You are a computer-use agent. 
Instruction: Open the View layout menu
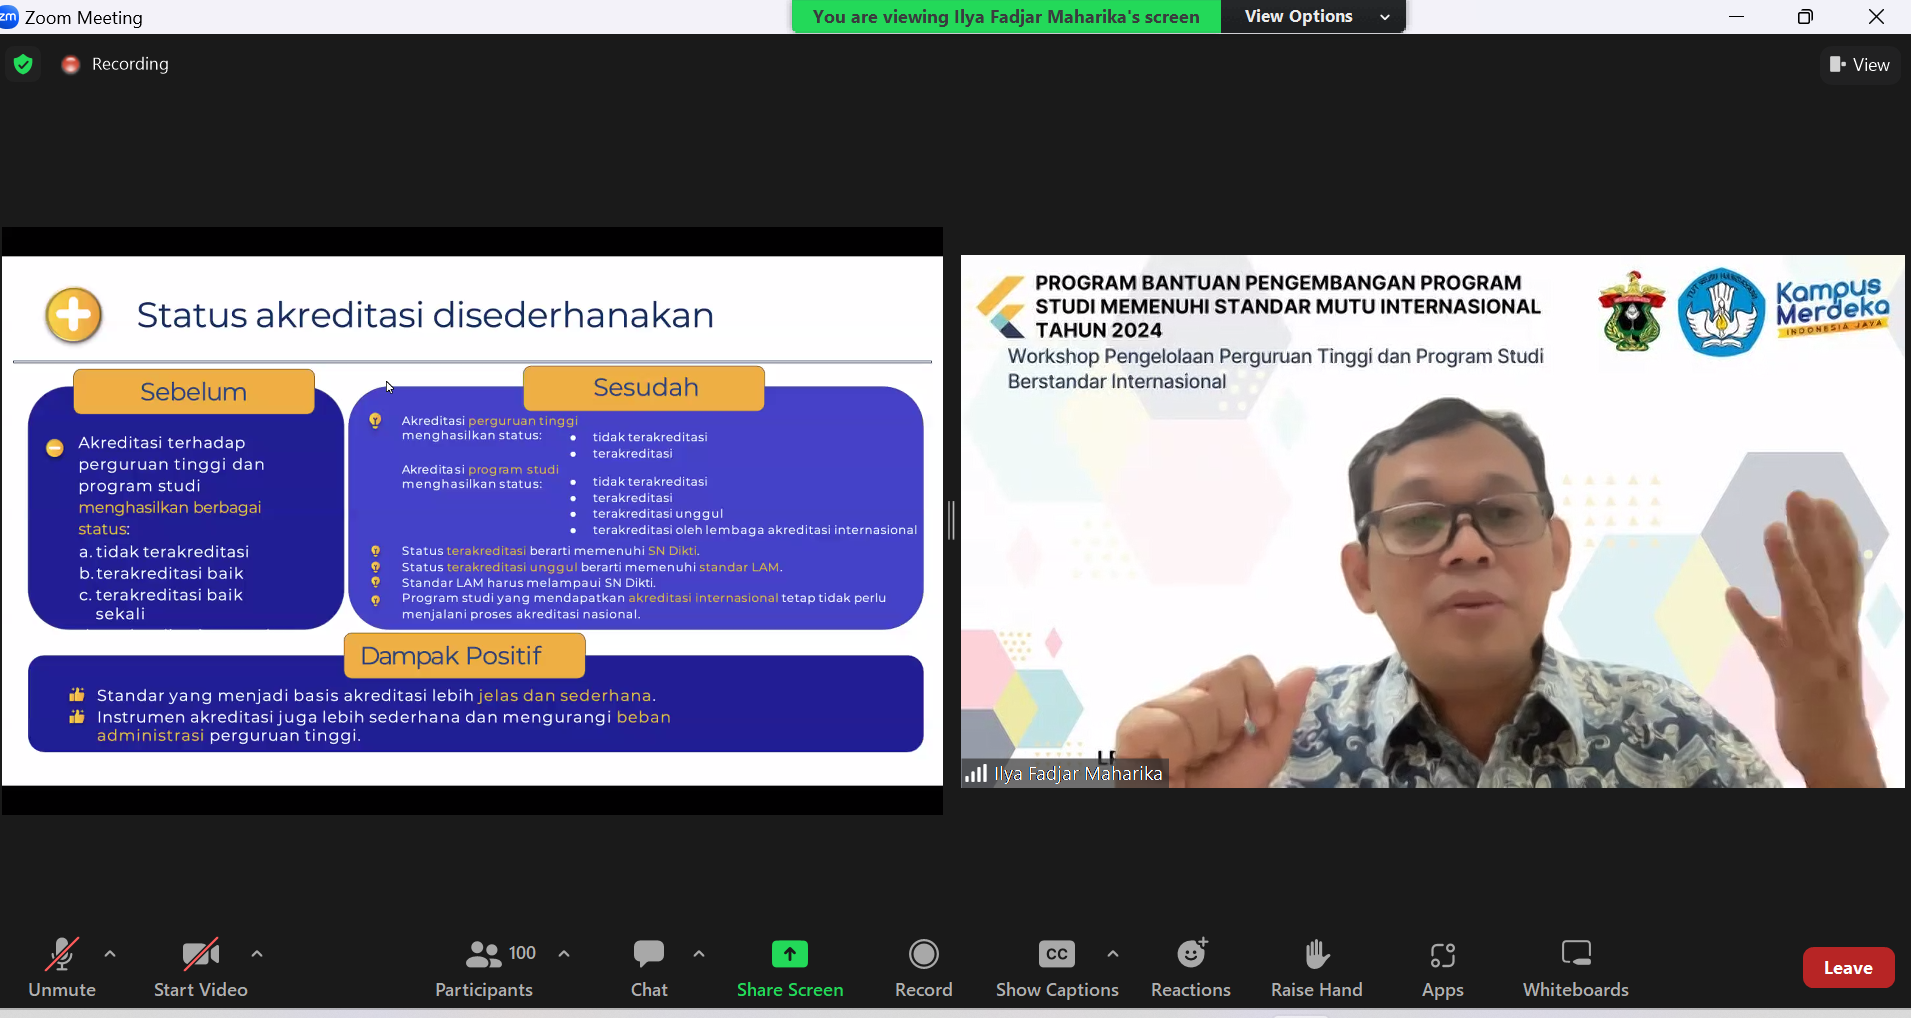(x=1859, y=65)
